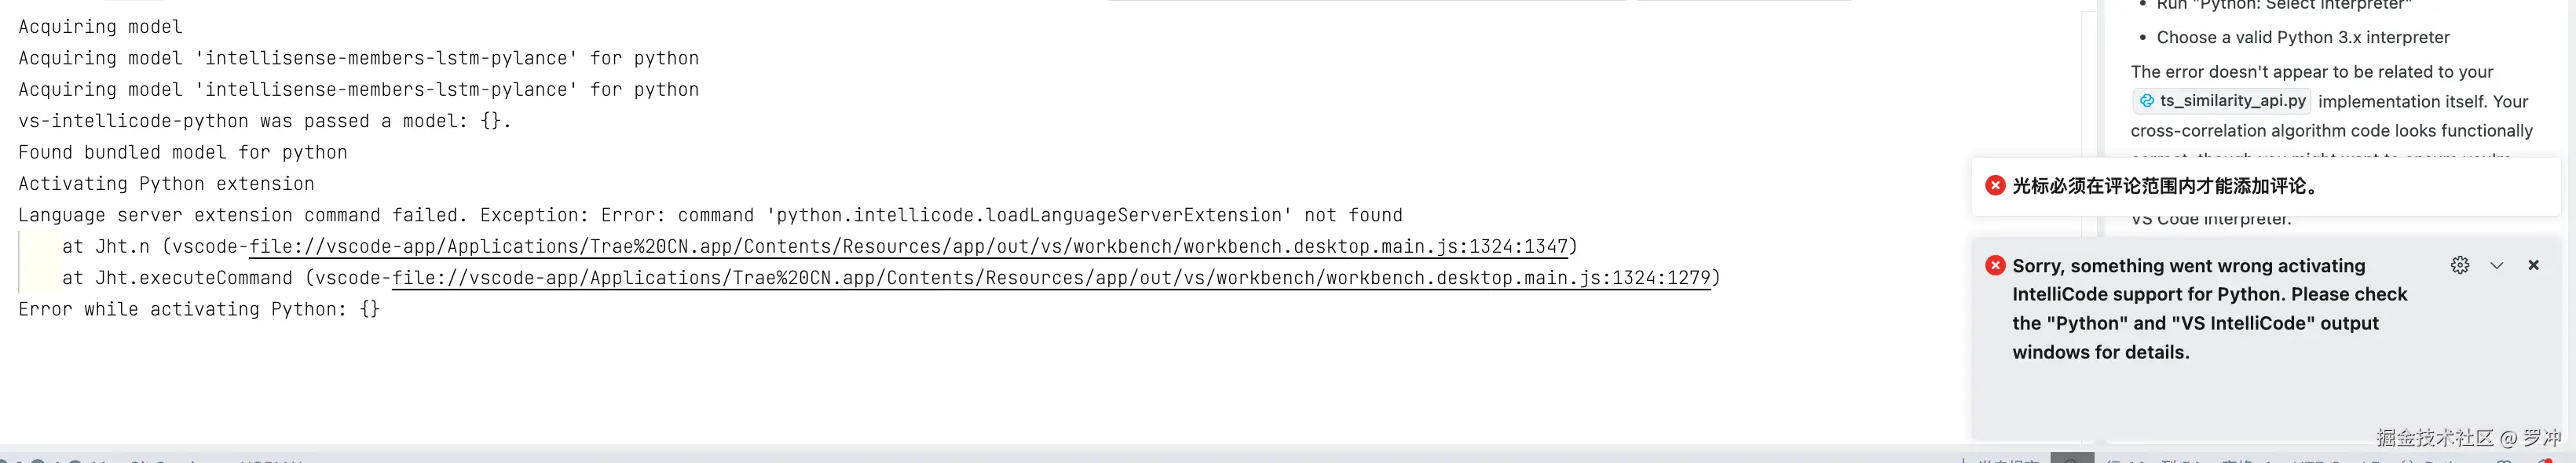Follow the workbench.desktop.main.js:1324:1279 link

1050,278
